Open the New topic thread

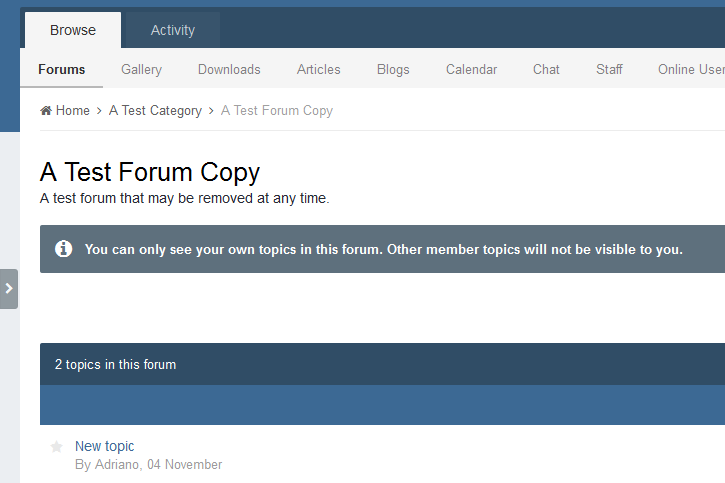[x=104, y=446]
